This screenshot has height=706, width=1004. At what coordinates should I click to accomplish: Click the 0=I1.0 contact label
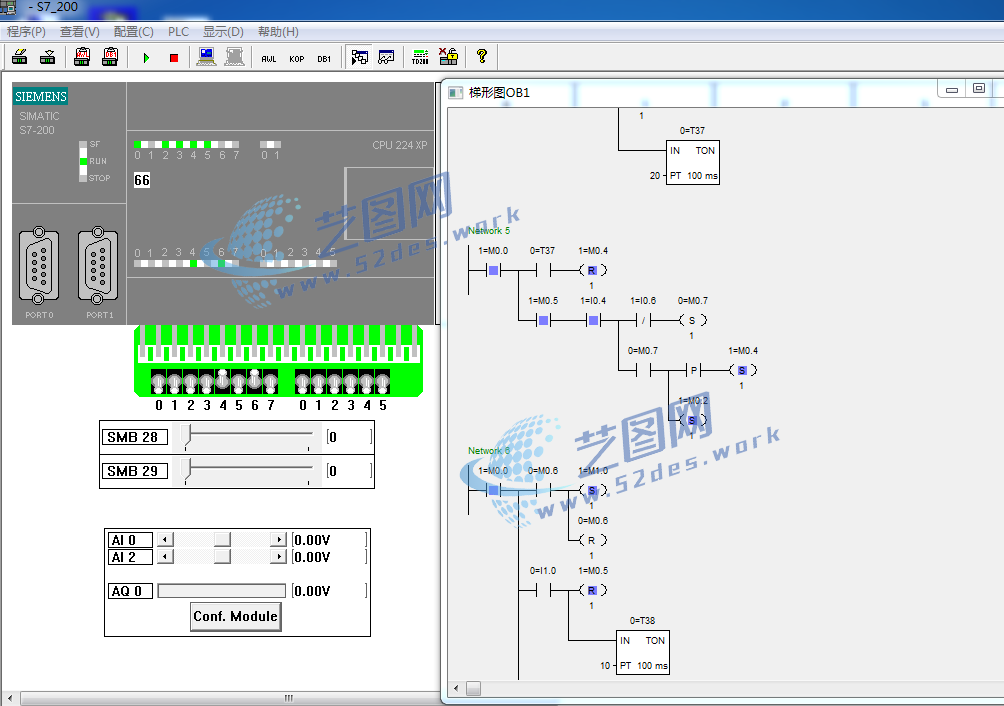543,571
